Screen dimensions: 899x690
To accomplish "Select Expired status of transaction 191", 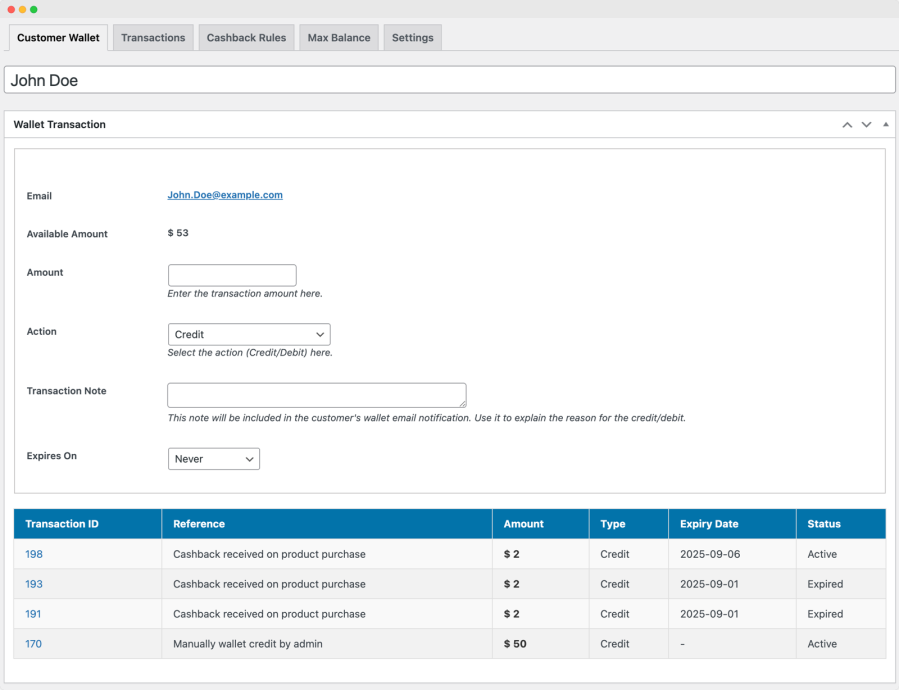I will pos(825,614).
